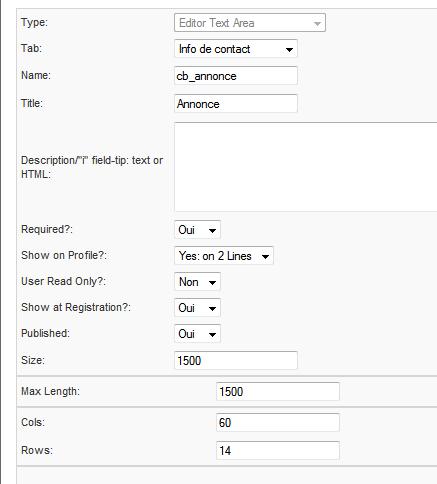Open the Published dropdown

pyautogui.click(x=197, y=334)
